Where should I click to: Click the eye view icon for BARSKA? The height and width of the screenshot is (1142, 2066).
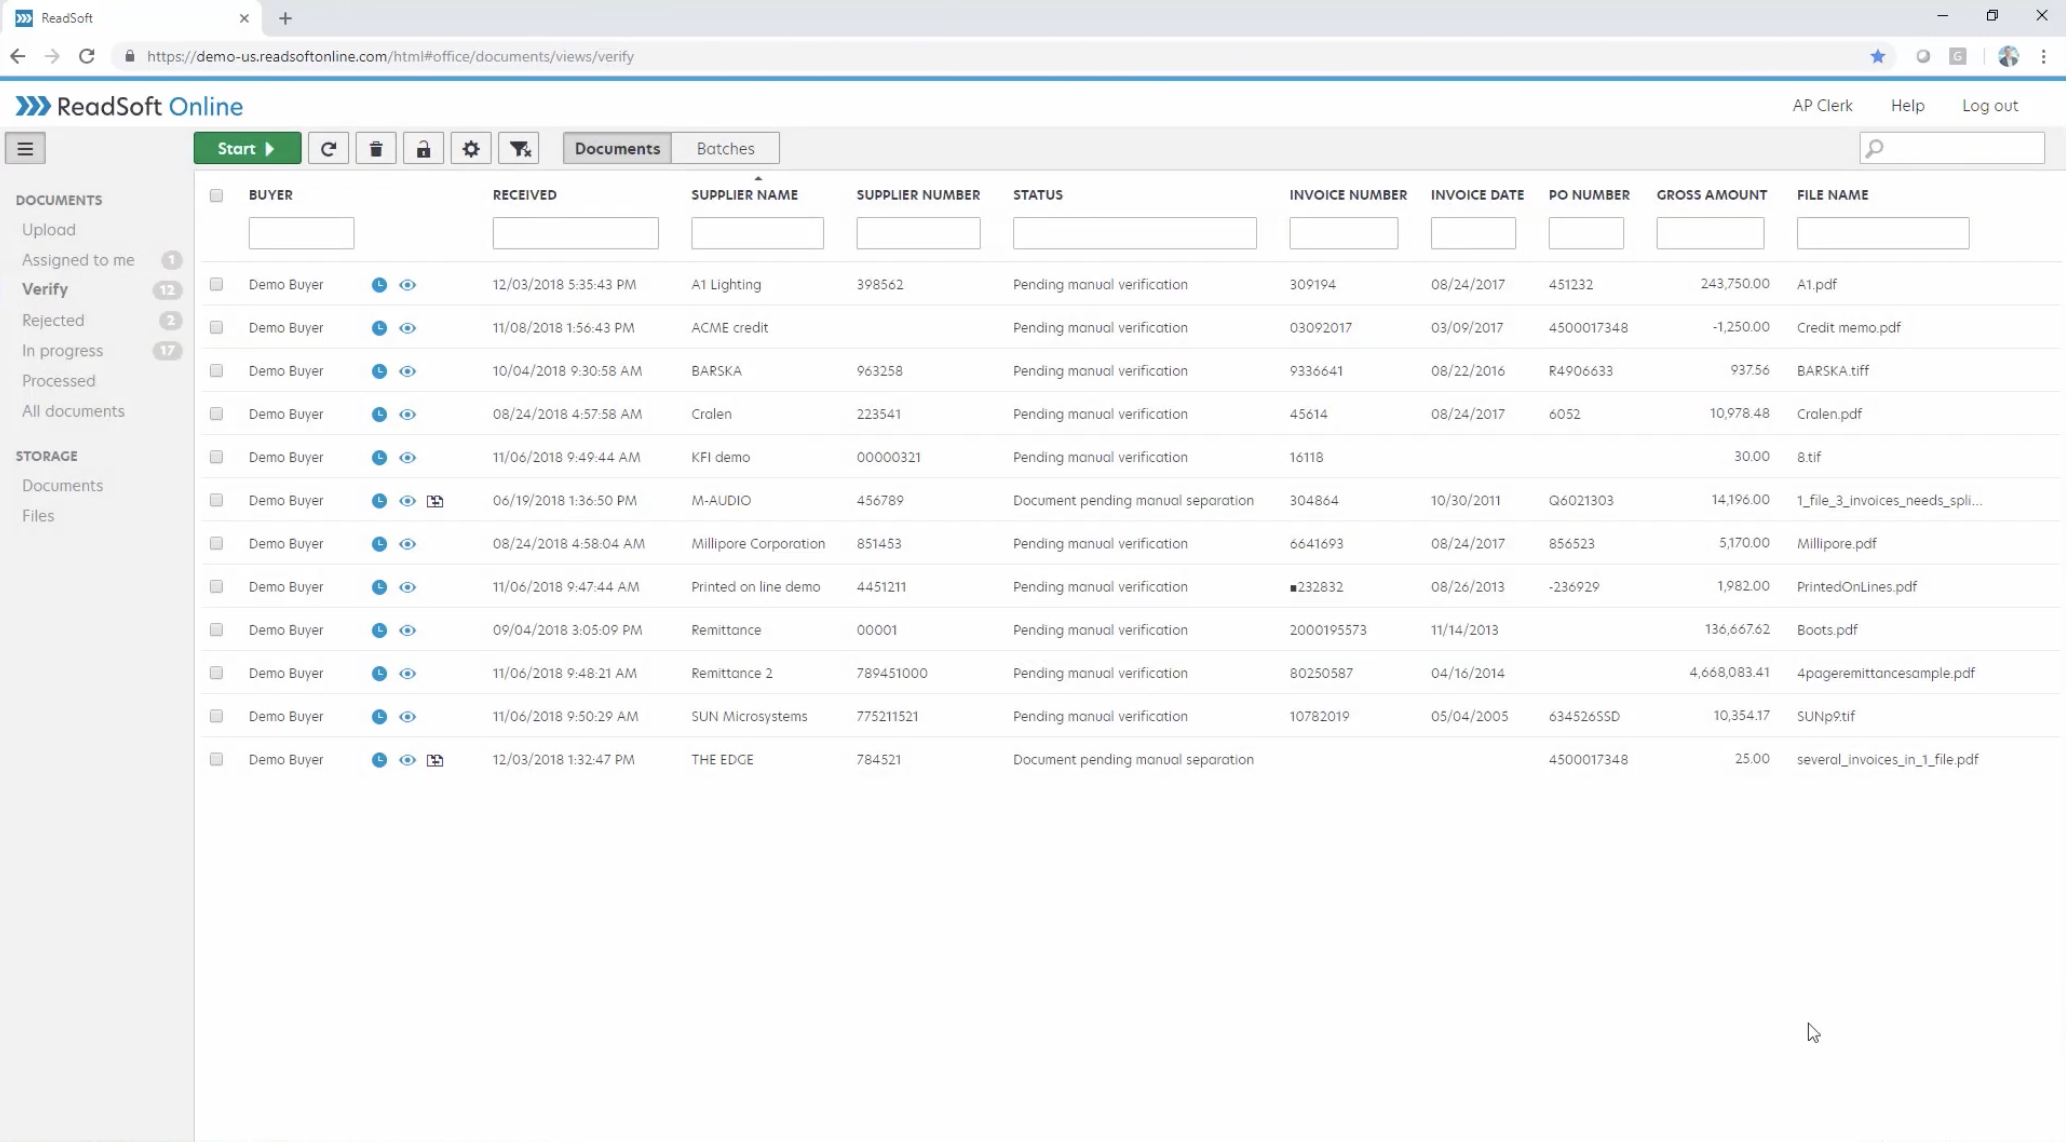pos(407,371)
